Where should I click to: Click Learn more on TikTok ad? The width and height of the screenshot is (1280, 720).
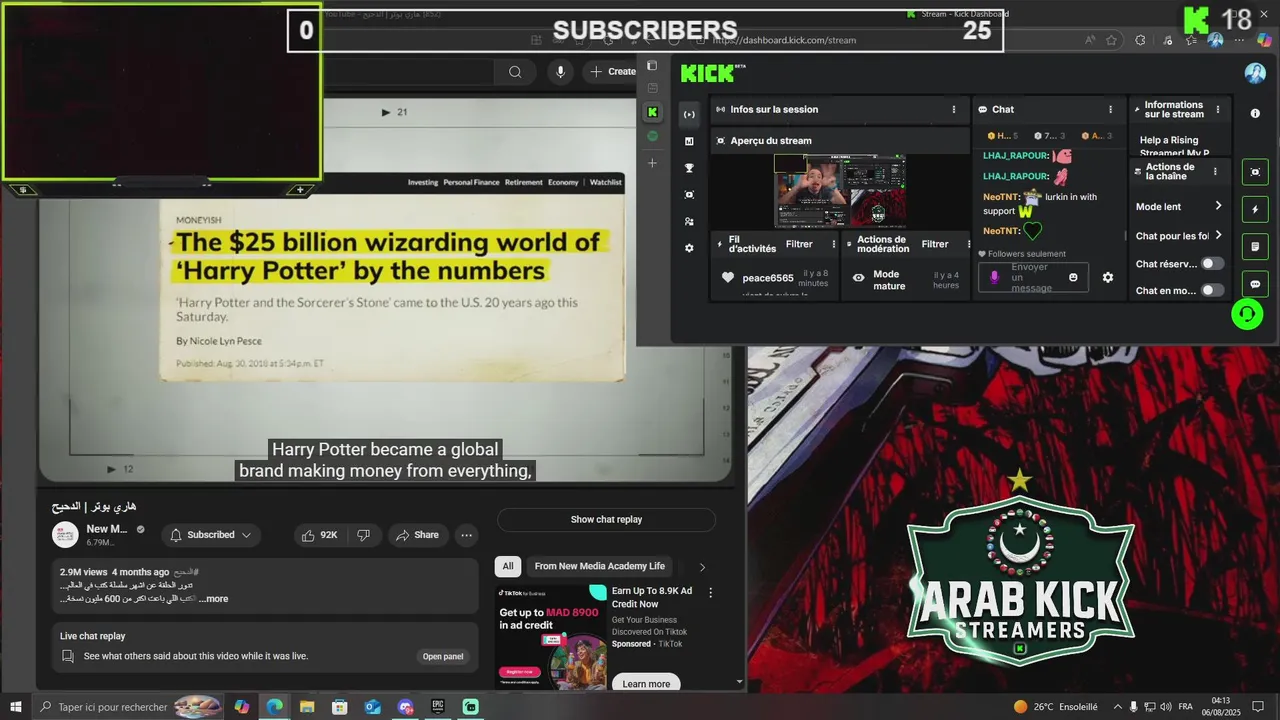pos(646,684)
